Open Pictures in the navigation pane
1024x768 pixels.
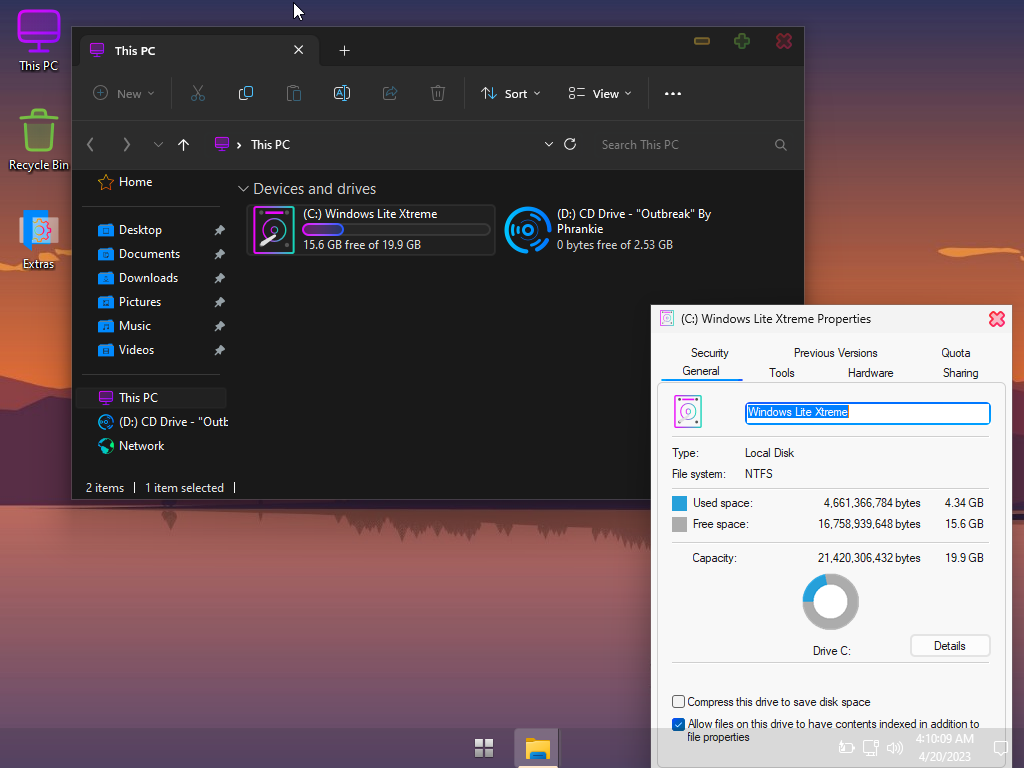[140, 302]
